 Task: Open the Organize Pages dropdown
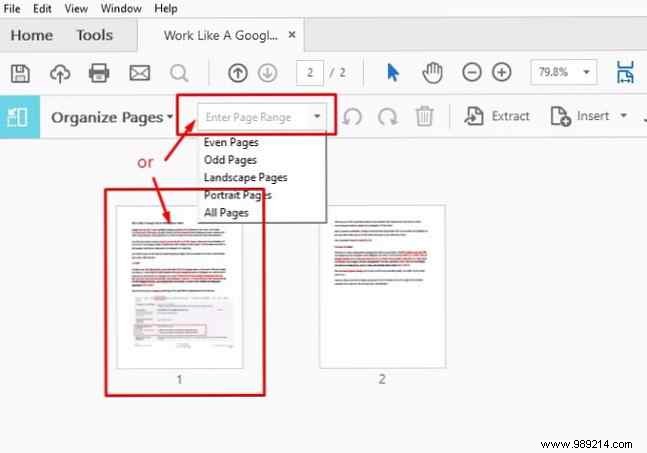(x=112, y=117)
